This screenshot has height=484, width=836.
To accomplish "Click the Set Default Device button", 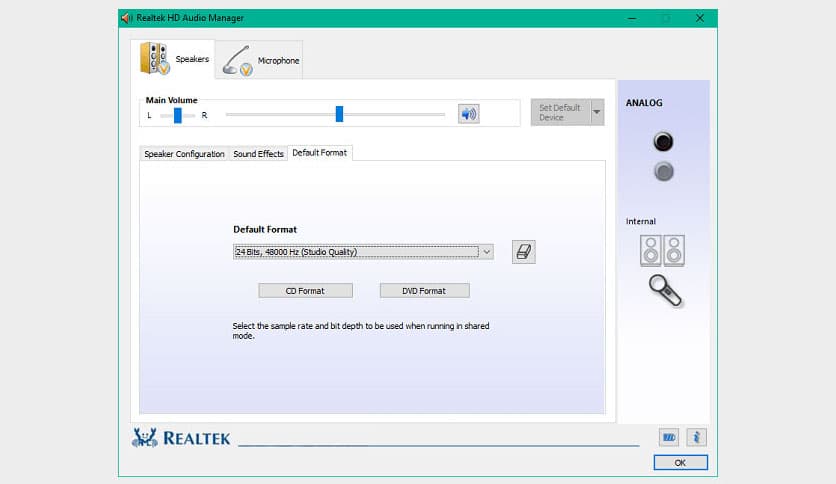I will click(x=560, y=112).
